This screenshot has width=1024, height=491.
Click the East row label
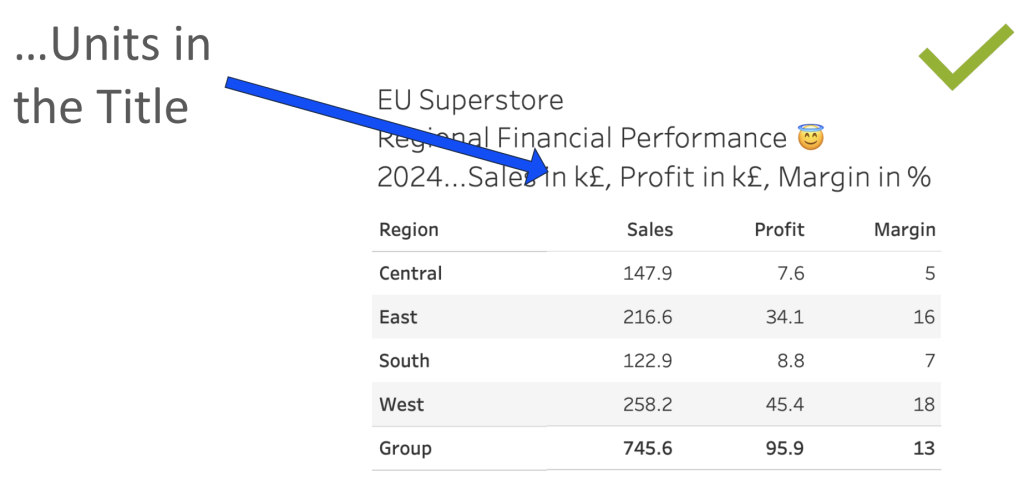[398, 317]
